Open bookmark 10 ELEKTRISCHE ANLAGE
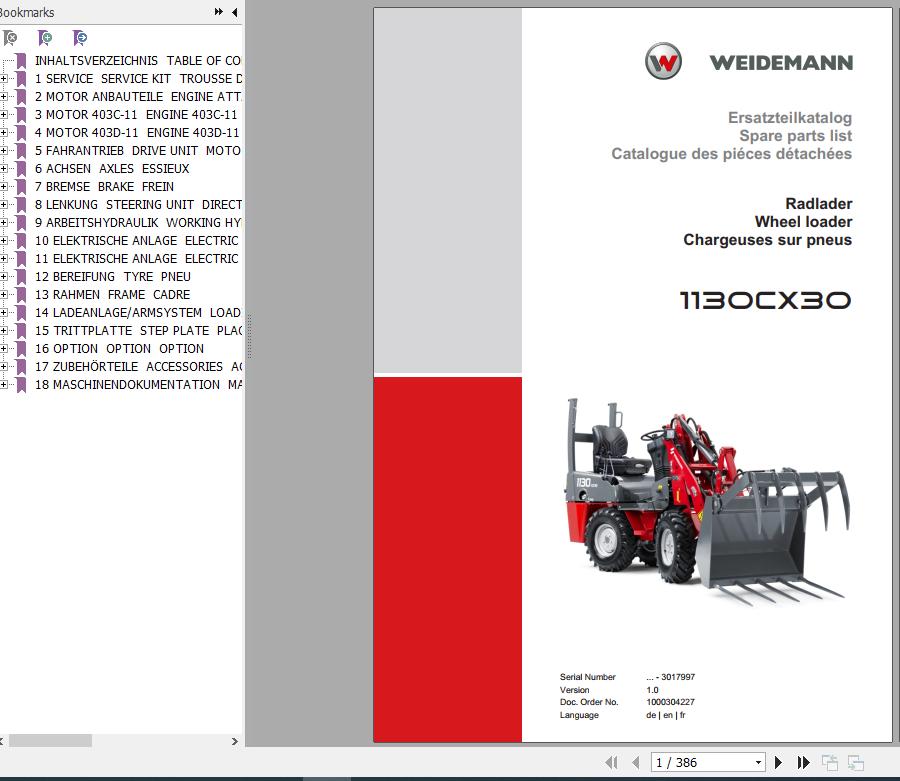 coord(137,240)
